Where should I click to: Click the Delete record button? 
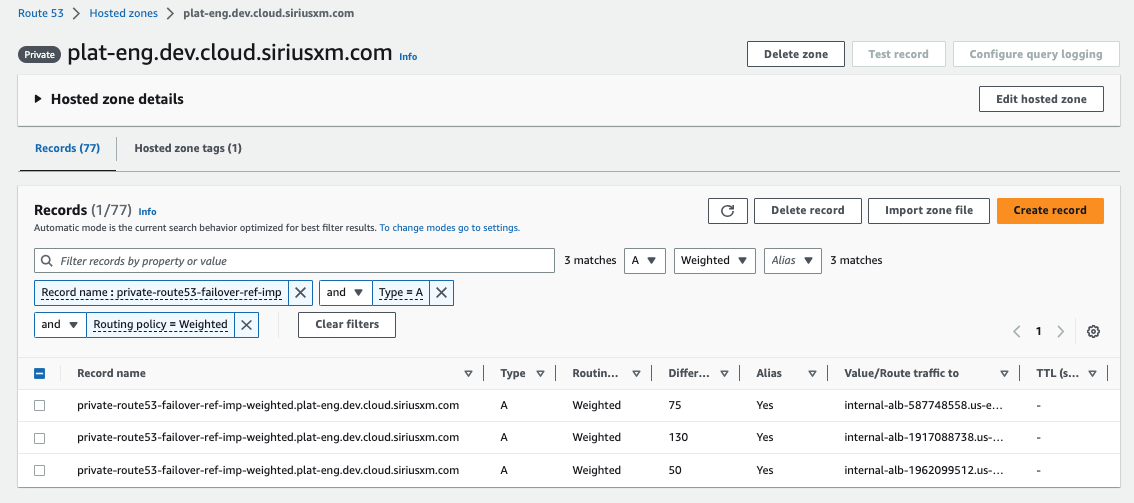808,210
